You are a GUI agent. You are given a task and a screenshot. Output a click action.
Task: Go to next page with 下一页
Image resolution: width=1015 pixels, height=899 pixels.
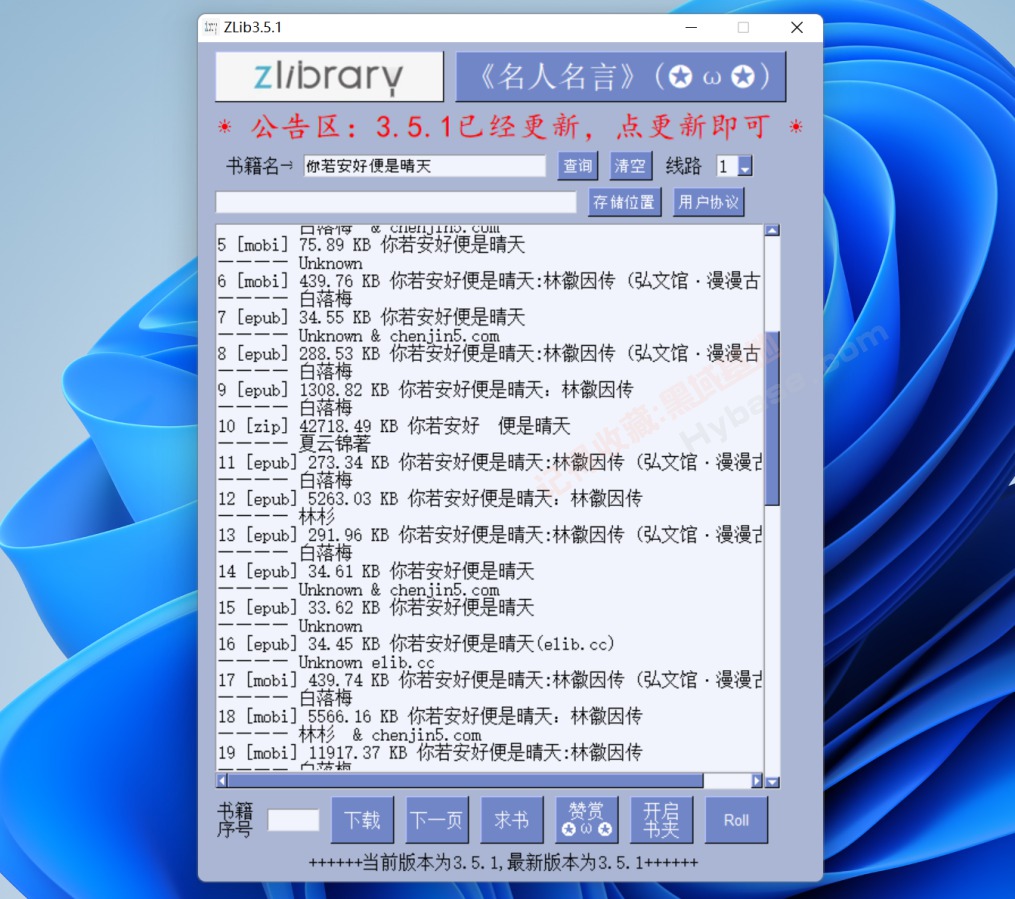click(x=437, y=820)
